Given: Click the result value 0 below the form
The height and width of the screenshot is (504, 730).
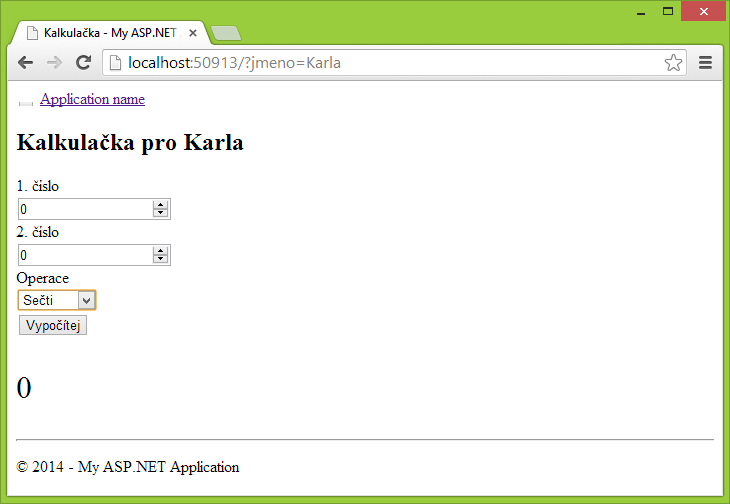Looking at the screenshot, I should (24, 387).
